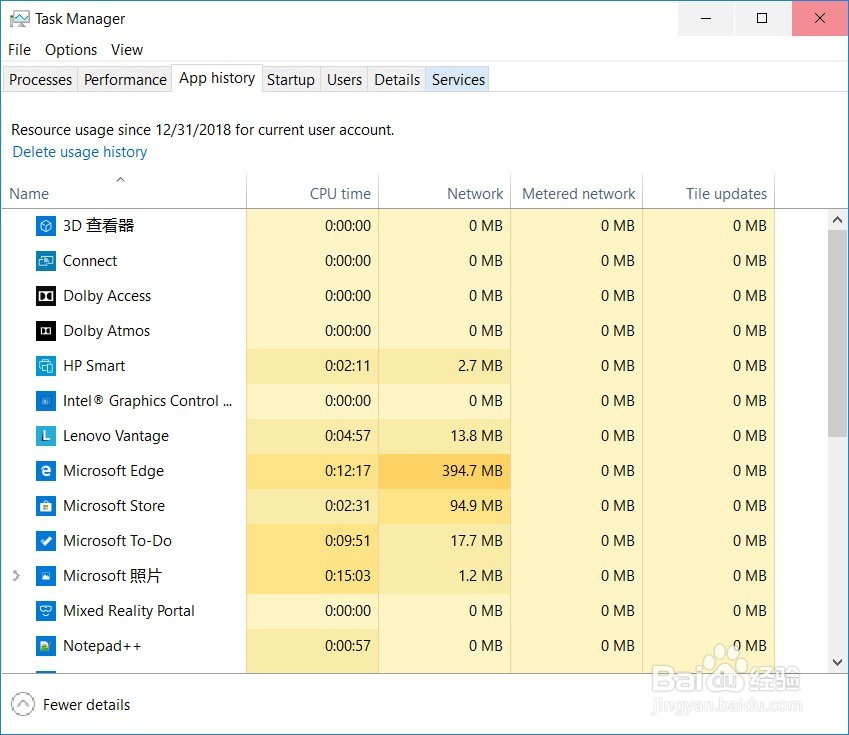Click the Fewer details arrow icon
The width and height of the screenshot is (849, 735).
23,705
